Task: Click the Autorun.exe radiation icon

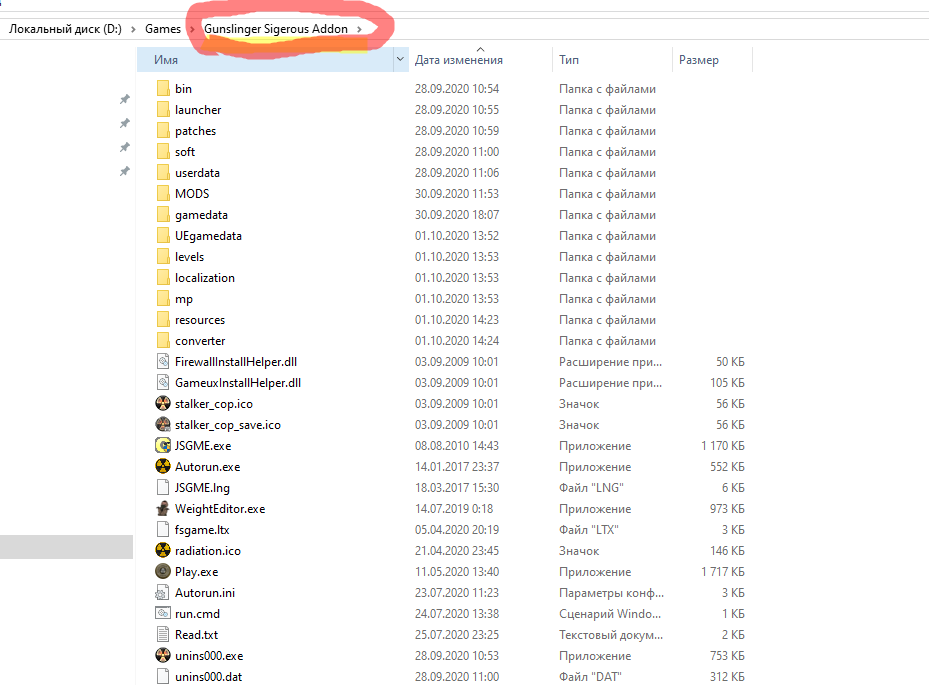Action: 163,466
